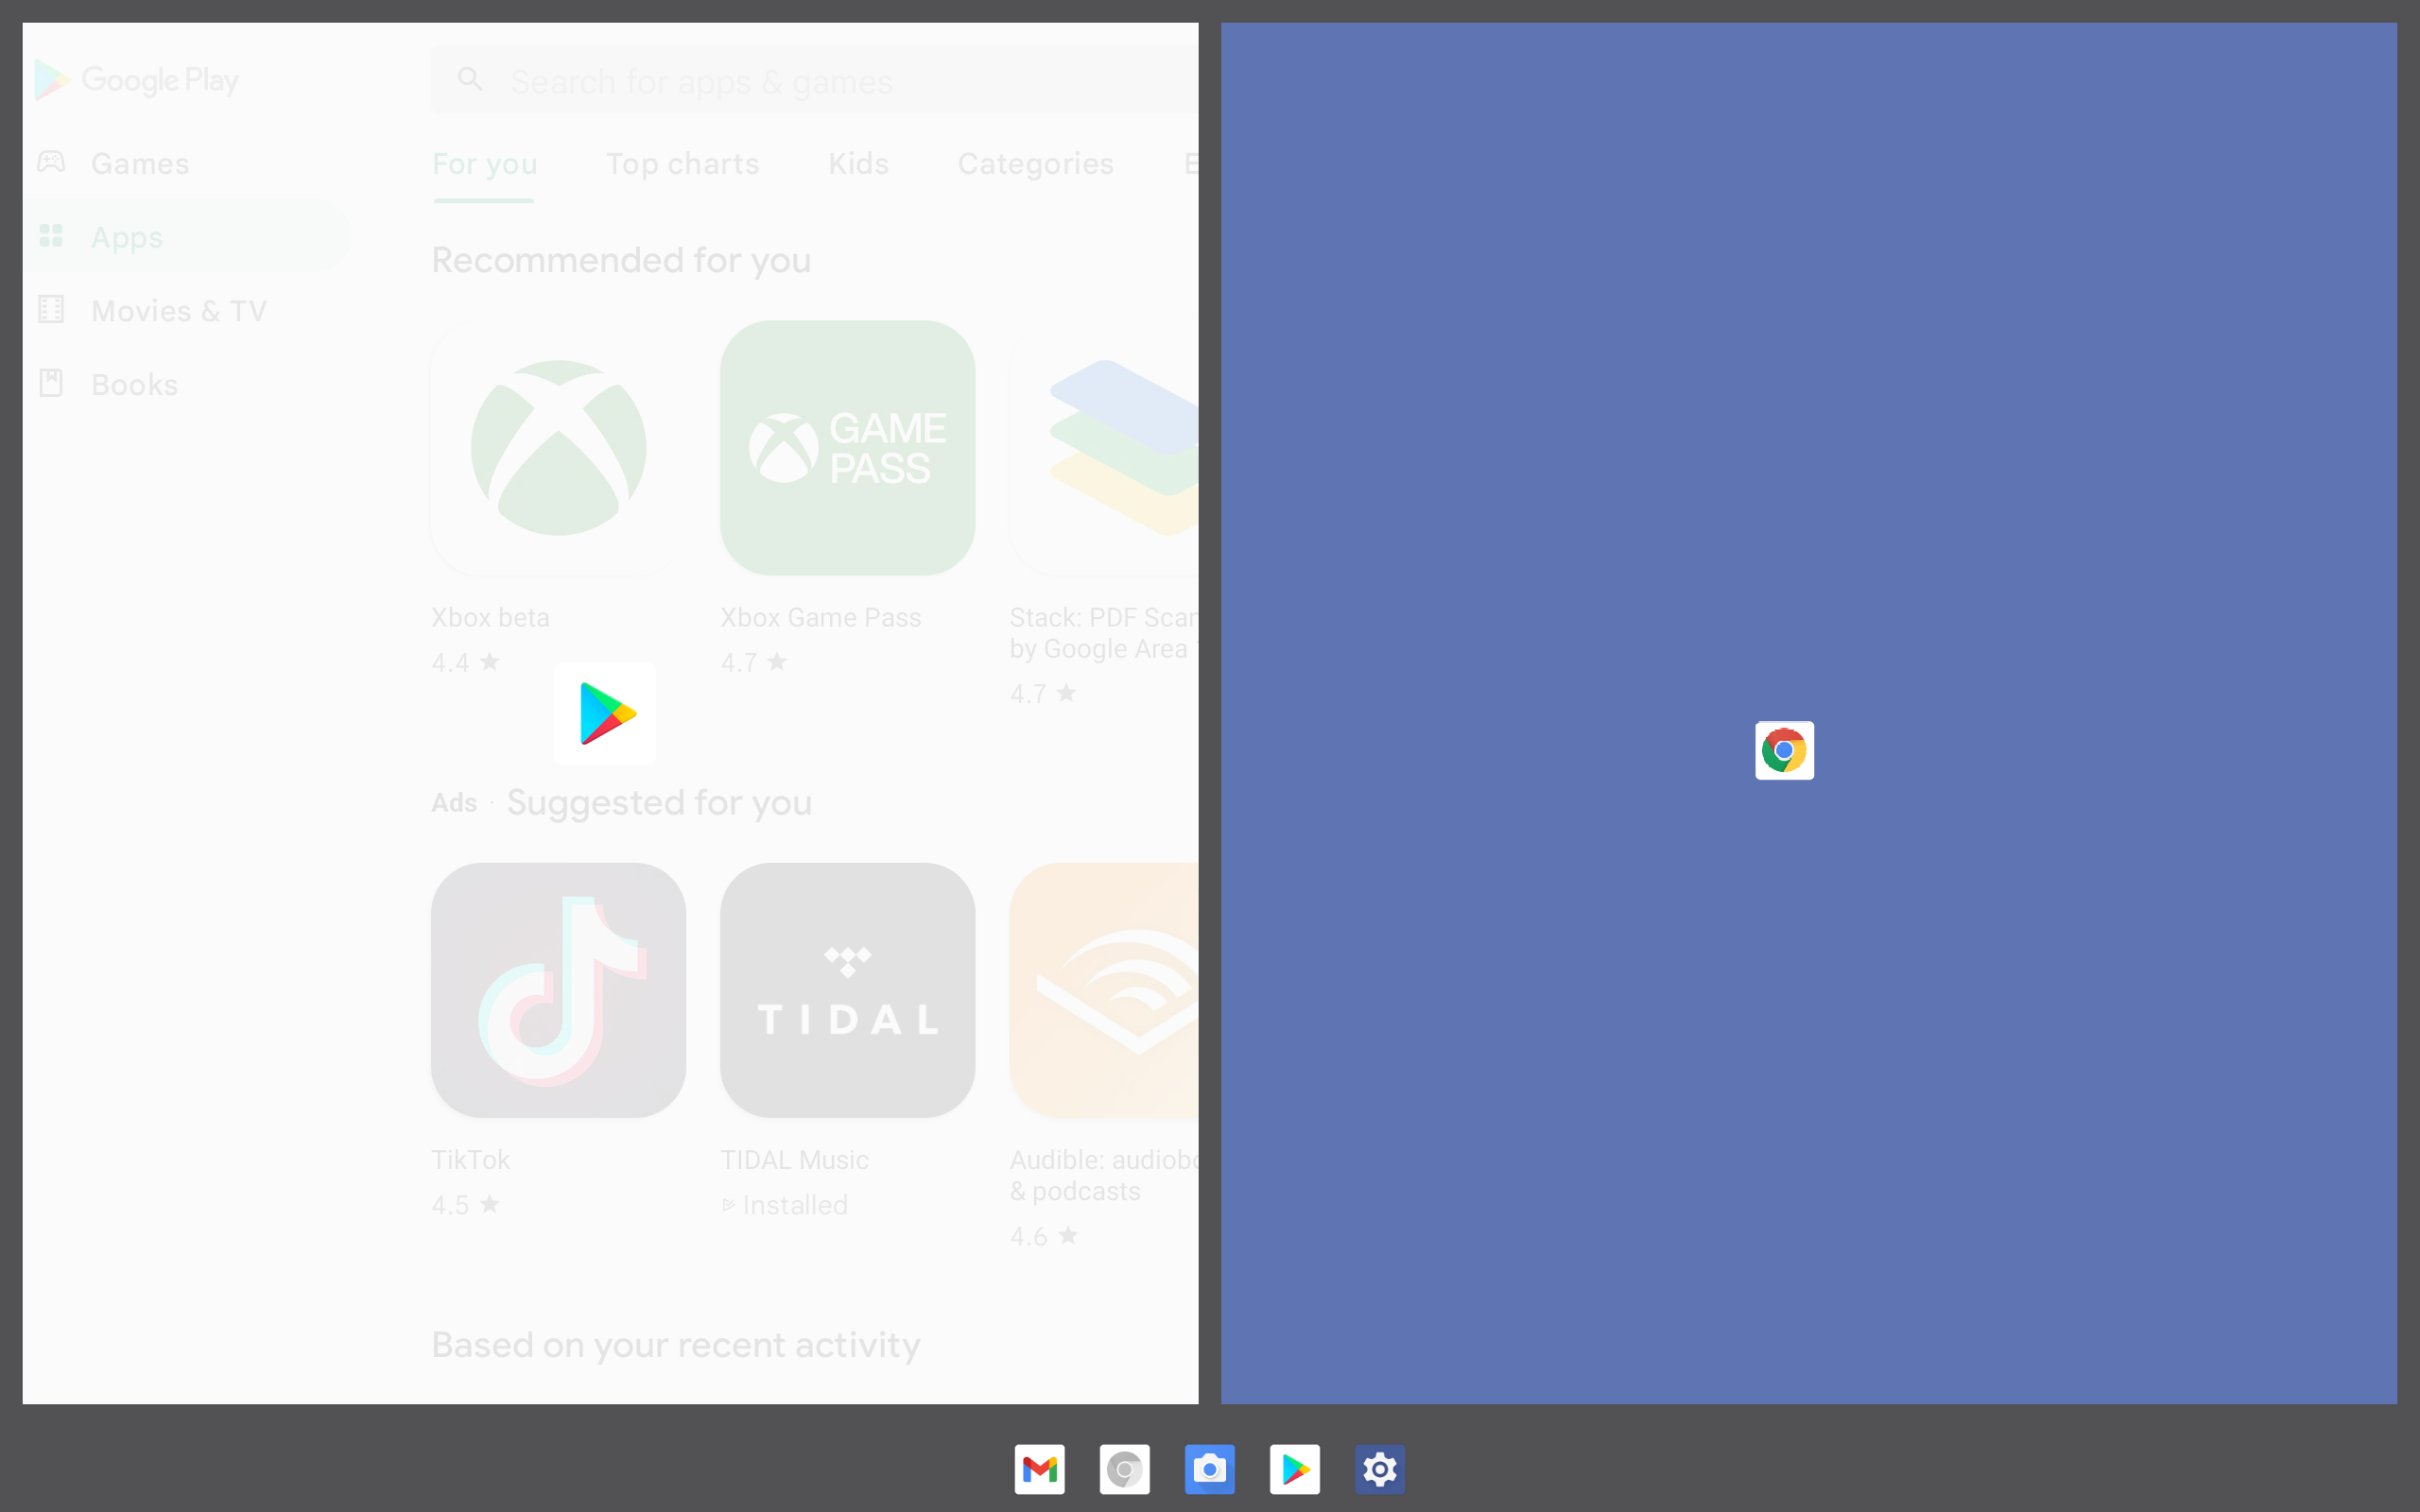This screenshot has height=1512, width=2420.
Task: Open Gmail from taskbar
Action: tap(1040, 1469)
